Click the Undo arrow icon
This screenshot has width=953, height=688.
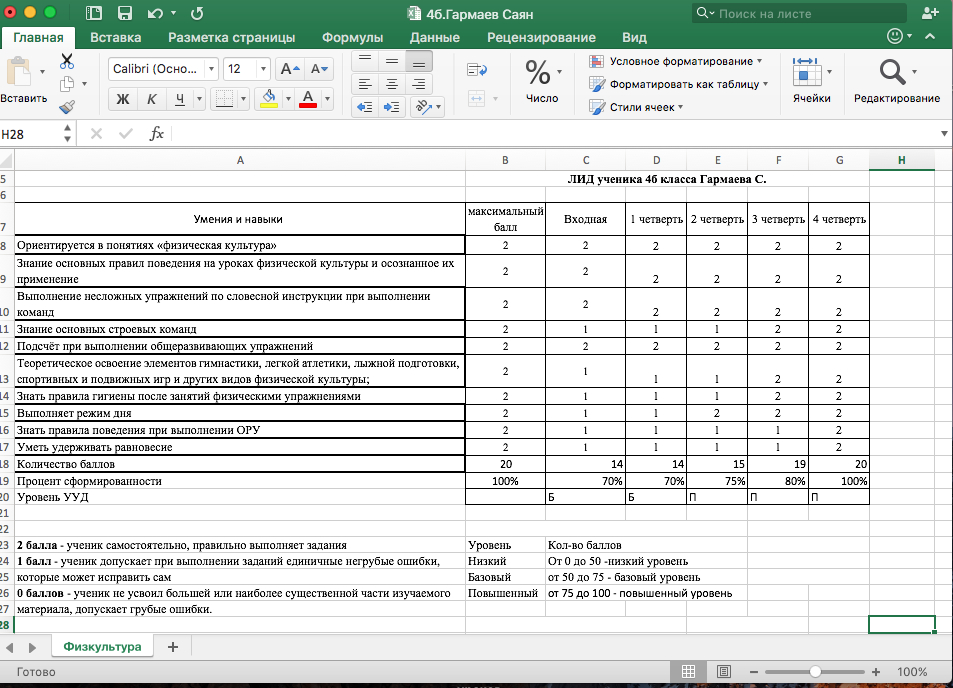[155, 13]
